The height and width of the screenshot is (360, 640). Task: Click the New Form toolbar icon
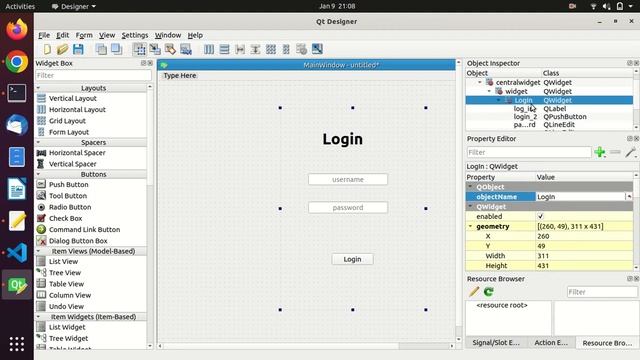47,49
